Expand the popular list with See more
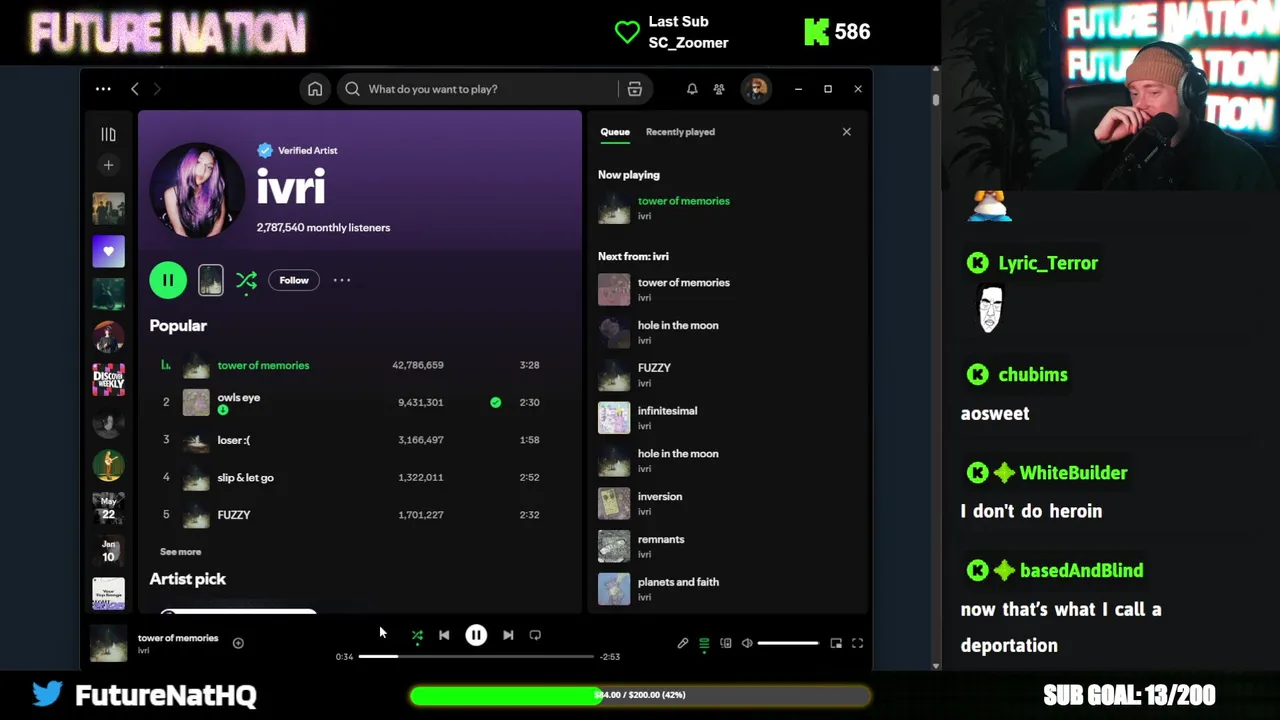Image resolution: width=1280 pixels, height=720 pixels. [180, 552]
